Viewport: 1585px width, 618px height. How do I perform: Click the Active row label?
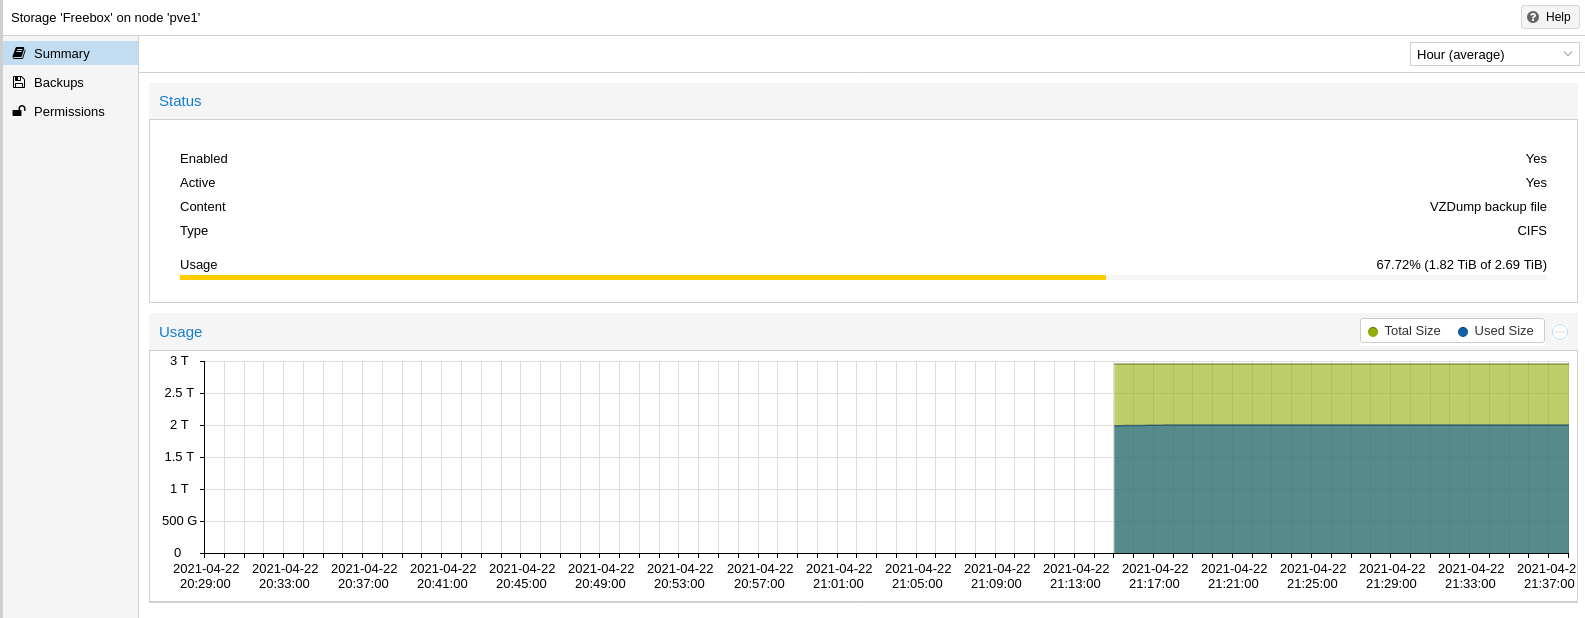pyautogui.click(x=198, y=182)
